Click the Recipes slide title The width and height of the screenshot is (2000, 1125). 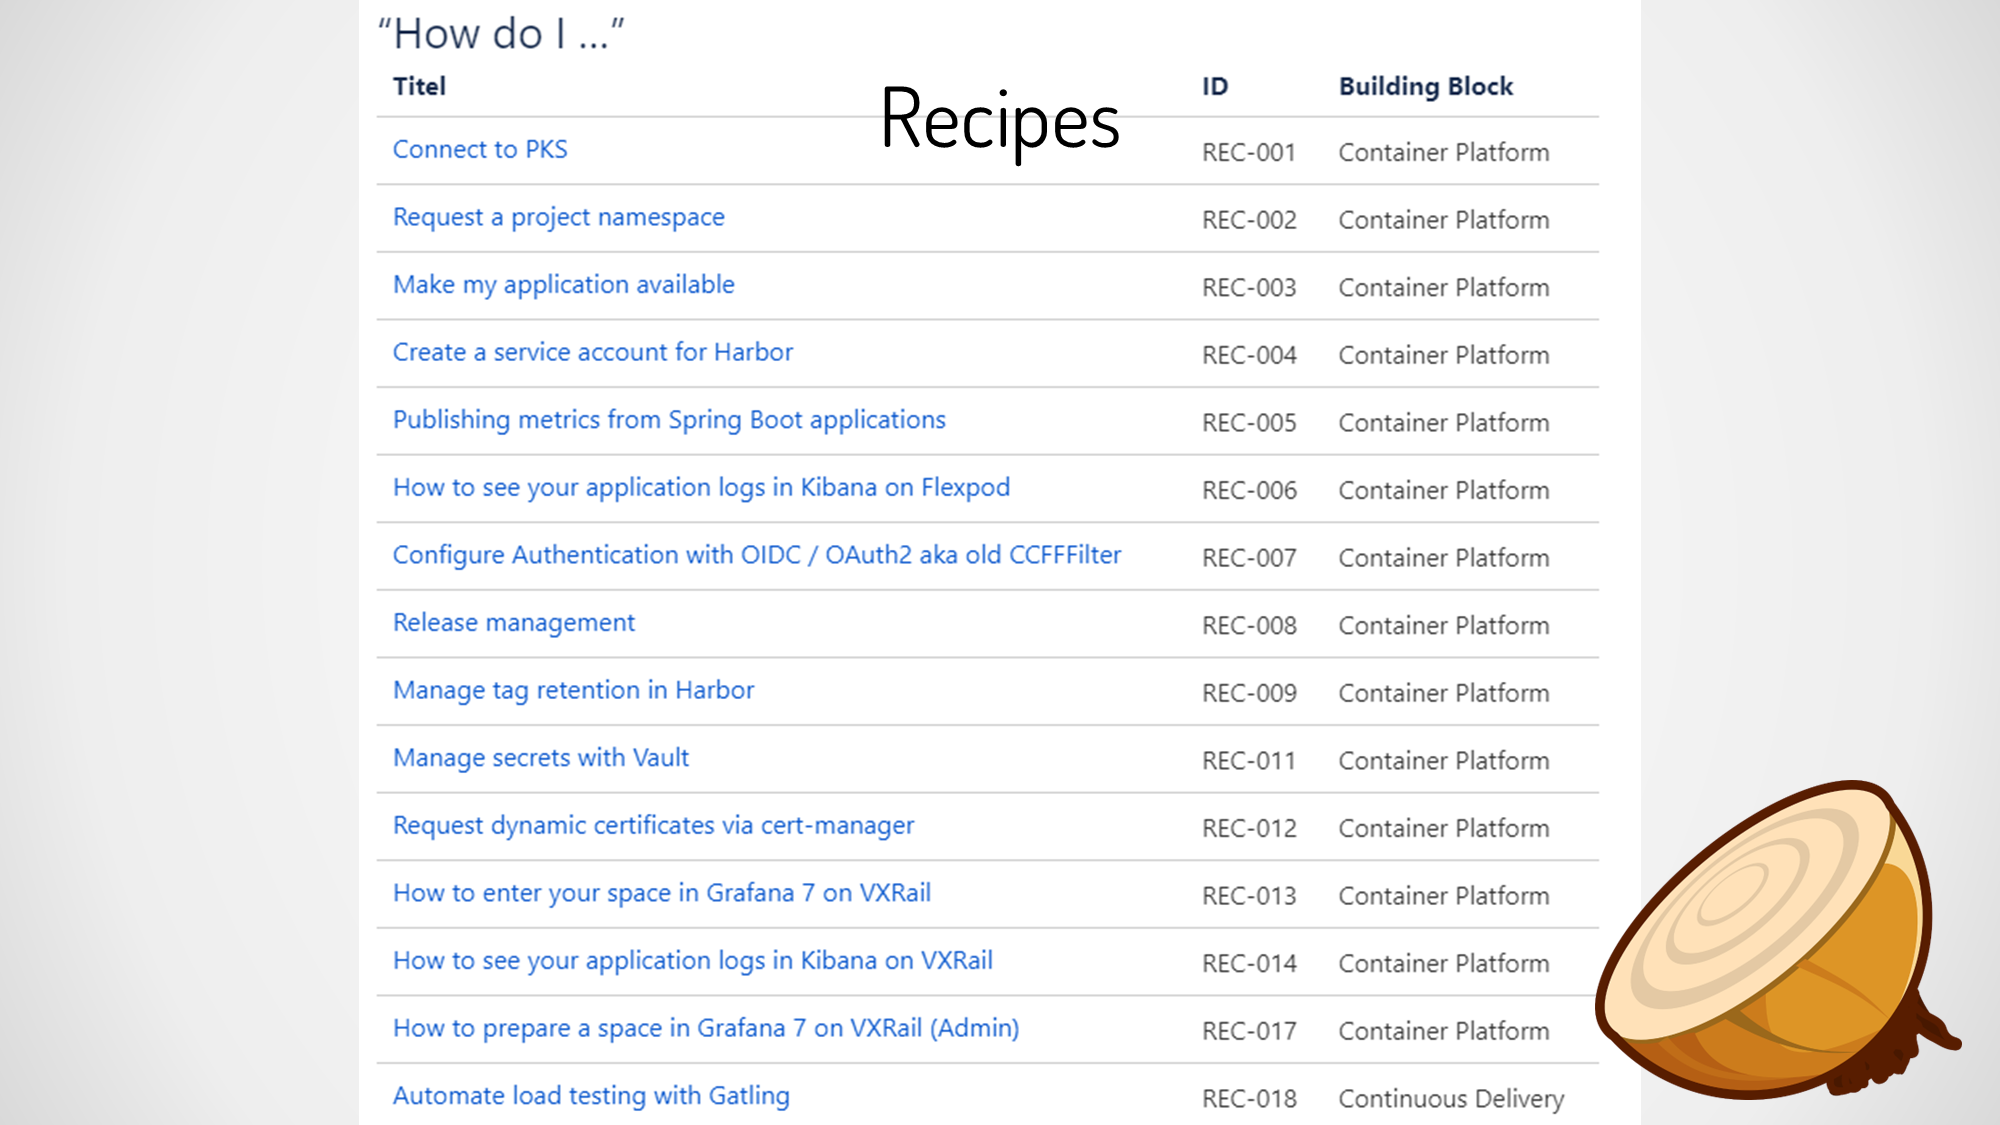(999, 120)
